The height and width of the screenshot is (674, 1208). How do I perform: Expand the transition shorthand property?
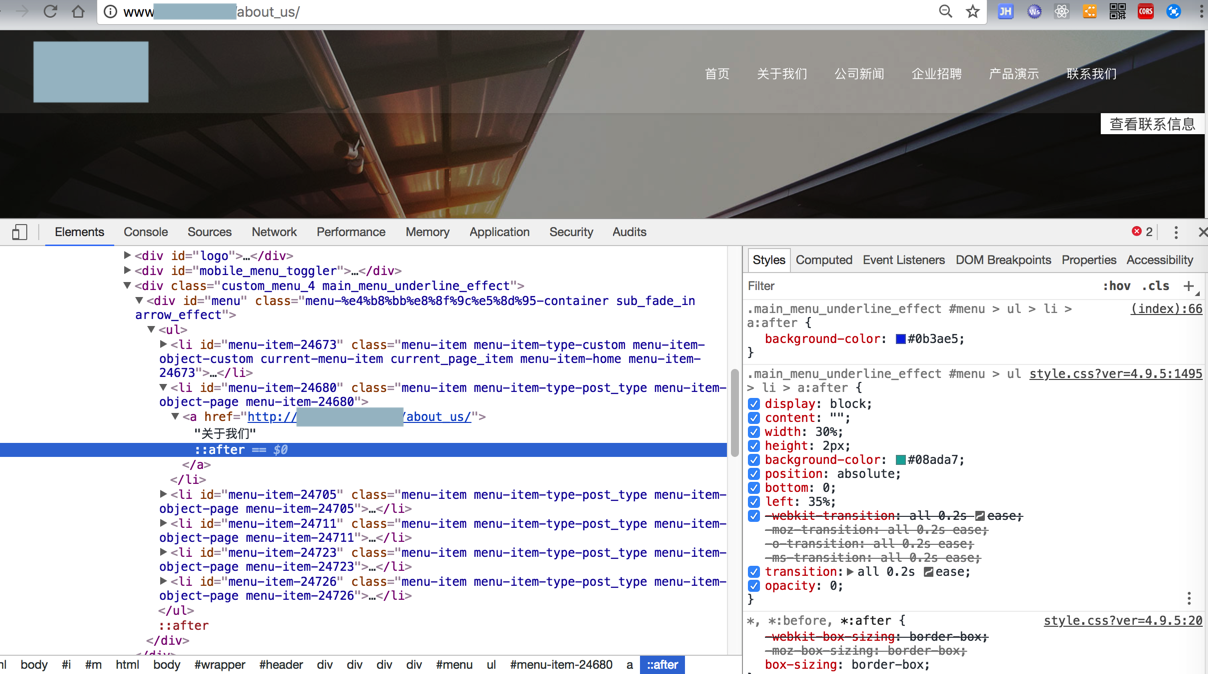(x=850, y=572)
